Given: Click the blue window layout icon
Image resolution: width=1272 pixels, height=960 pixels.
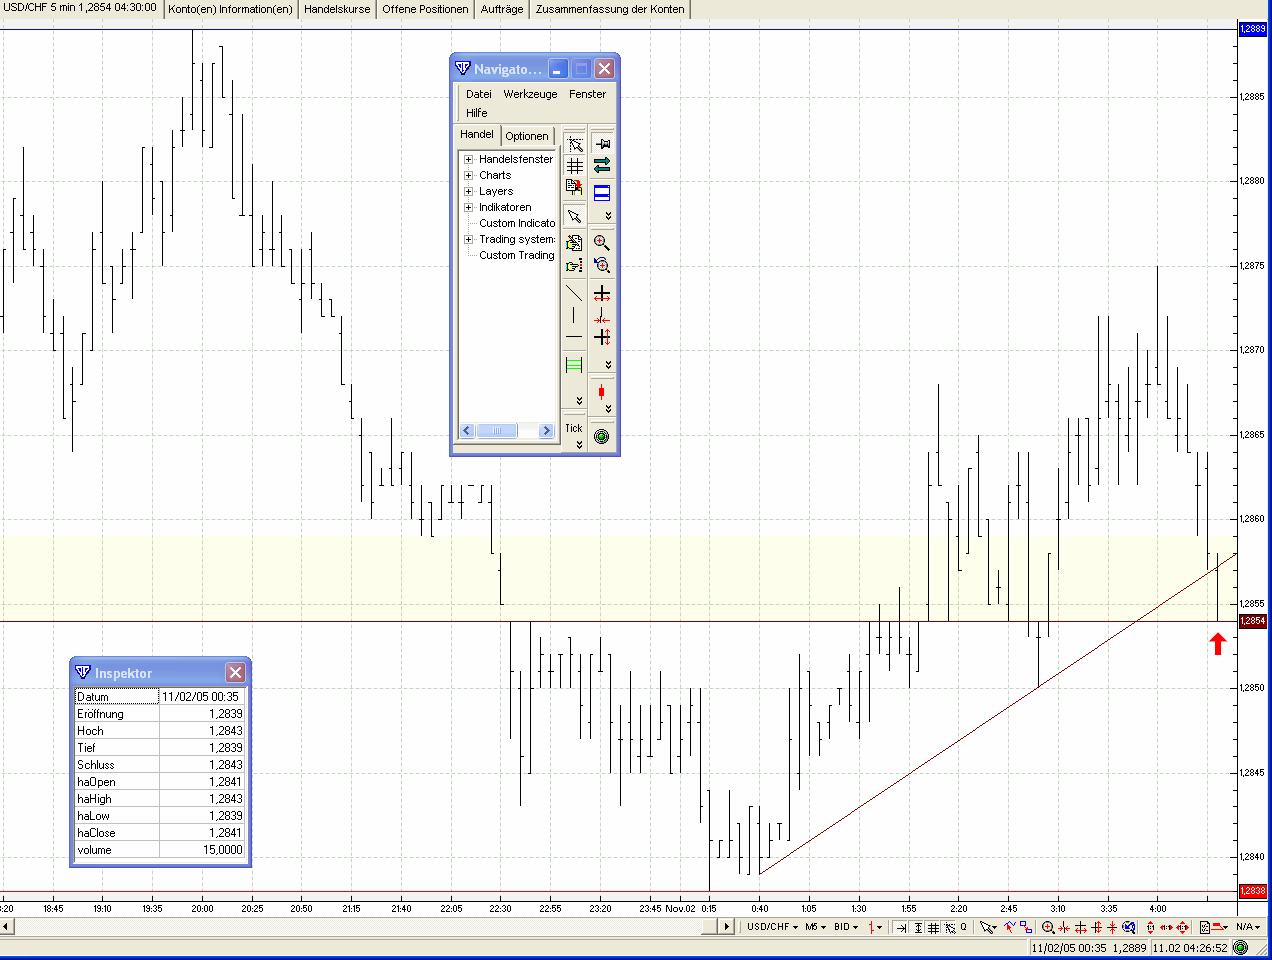Looking at the screenshot, I should click(x=602, y=193).
